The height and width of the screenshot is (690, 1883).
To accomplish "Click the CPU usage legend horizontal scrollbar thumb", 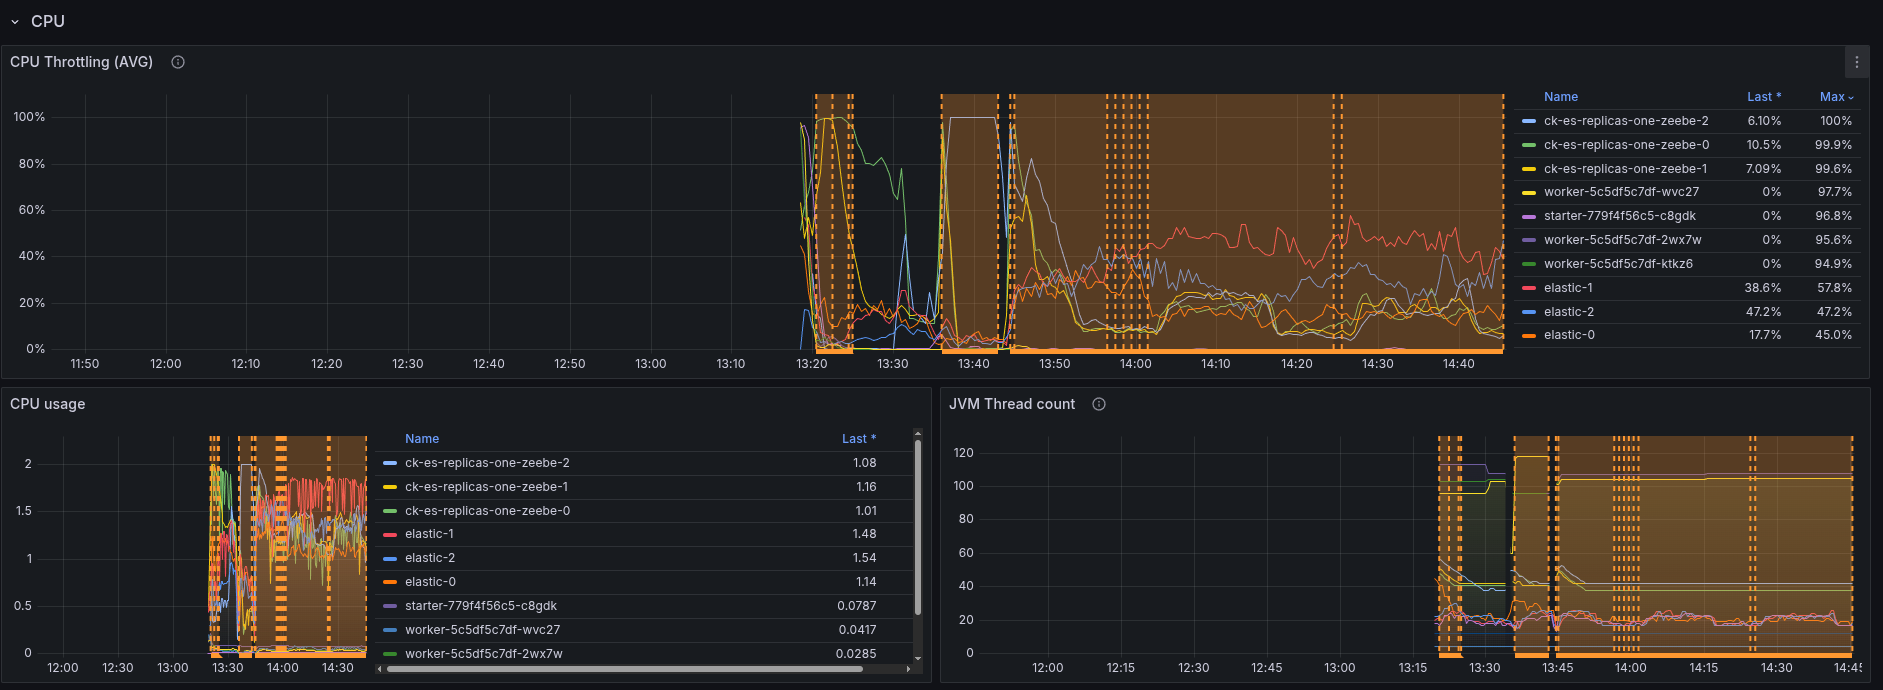I will tap(624, 669).
